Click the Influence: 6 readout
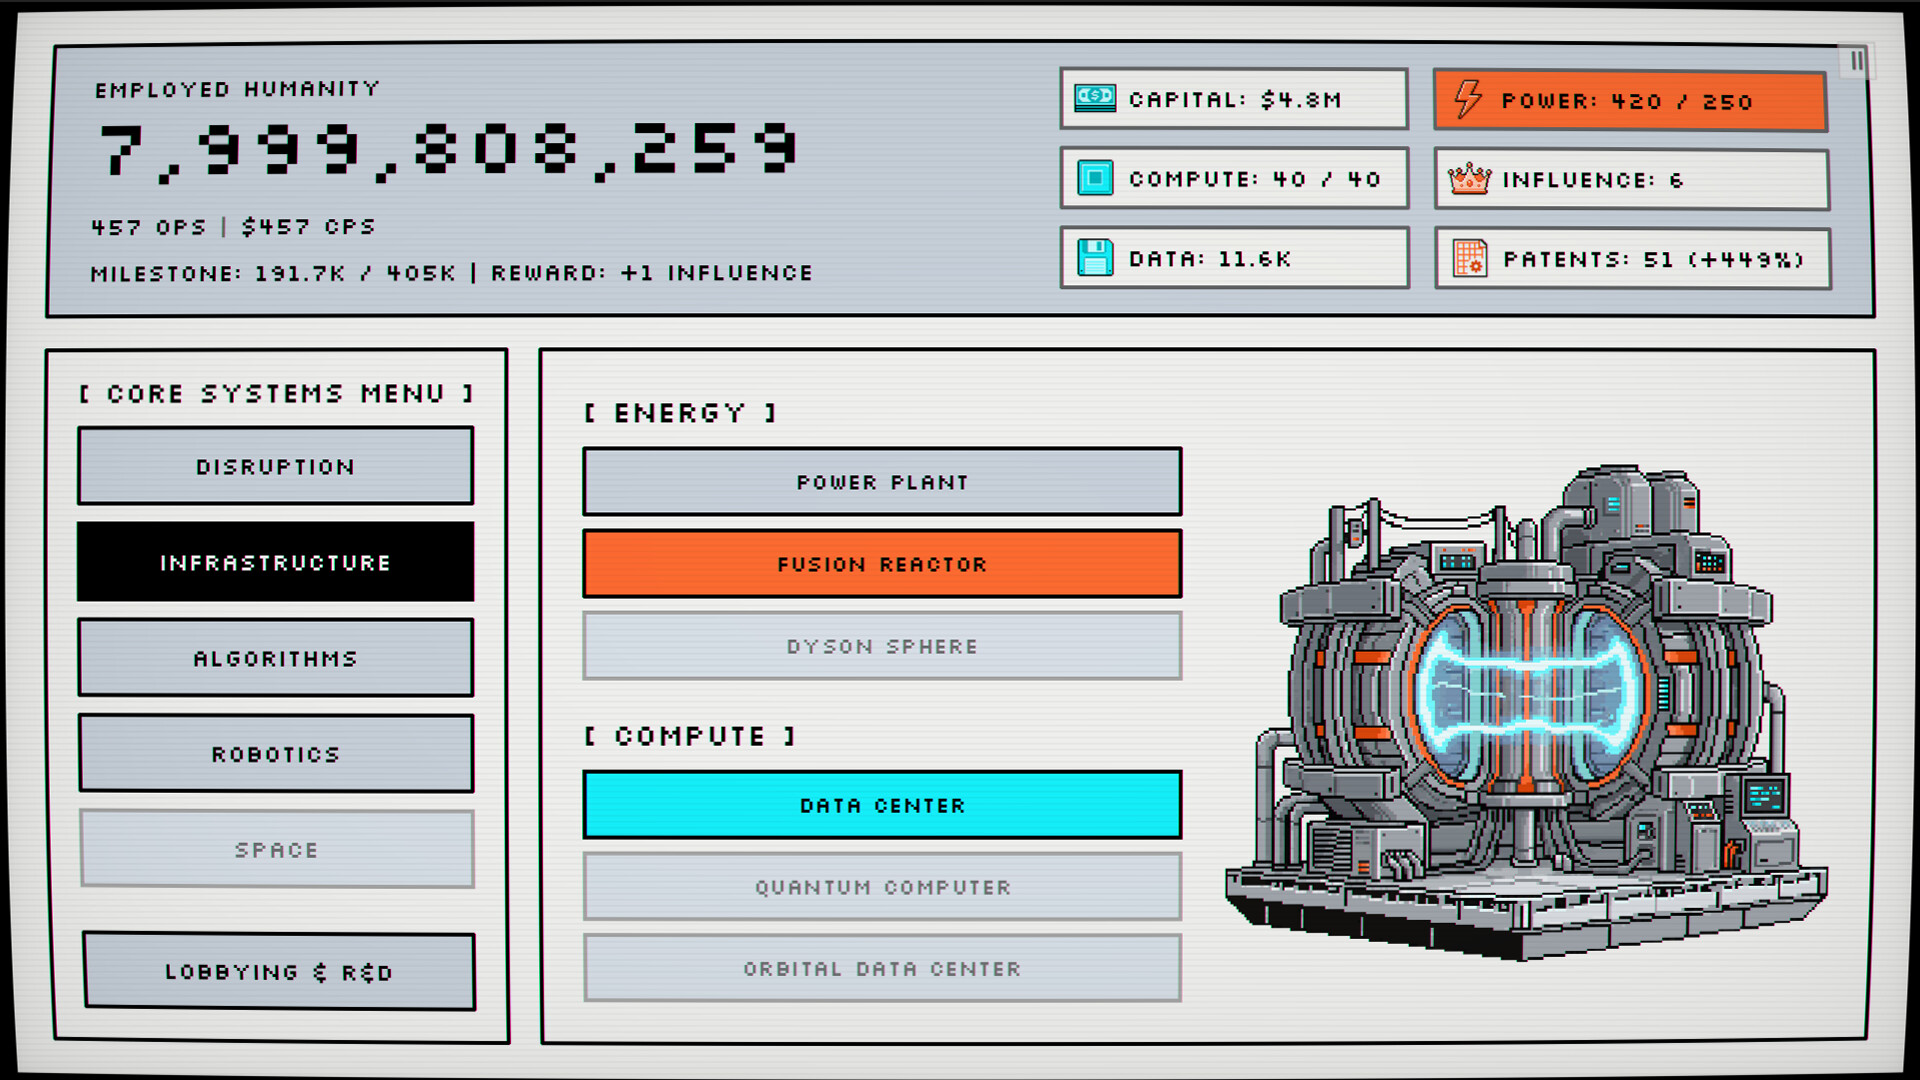 coord(1632,180)
